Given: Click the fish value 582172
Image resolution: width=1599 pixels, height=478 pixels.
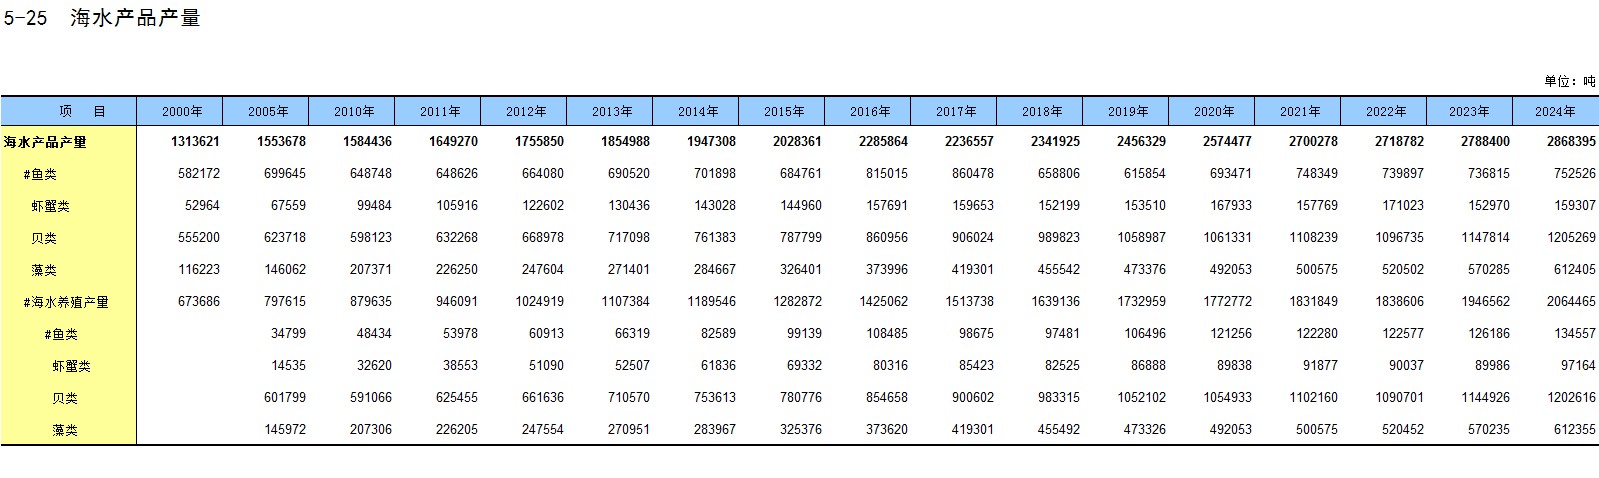Looking at the screenshot, I should point(198,174).
